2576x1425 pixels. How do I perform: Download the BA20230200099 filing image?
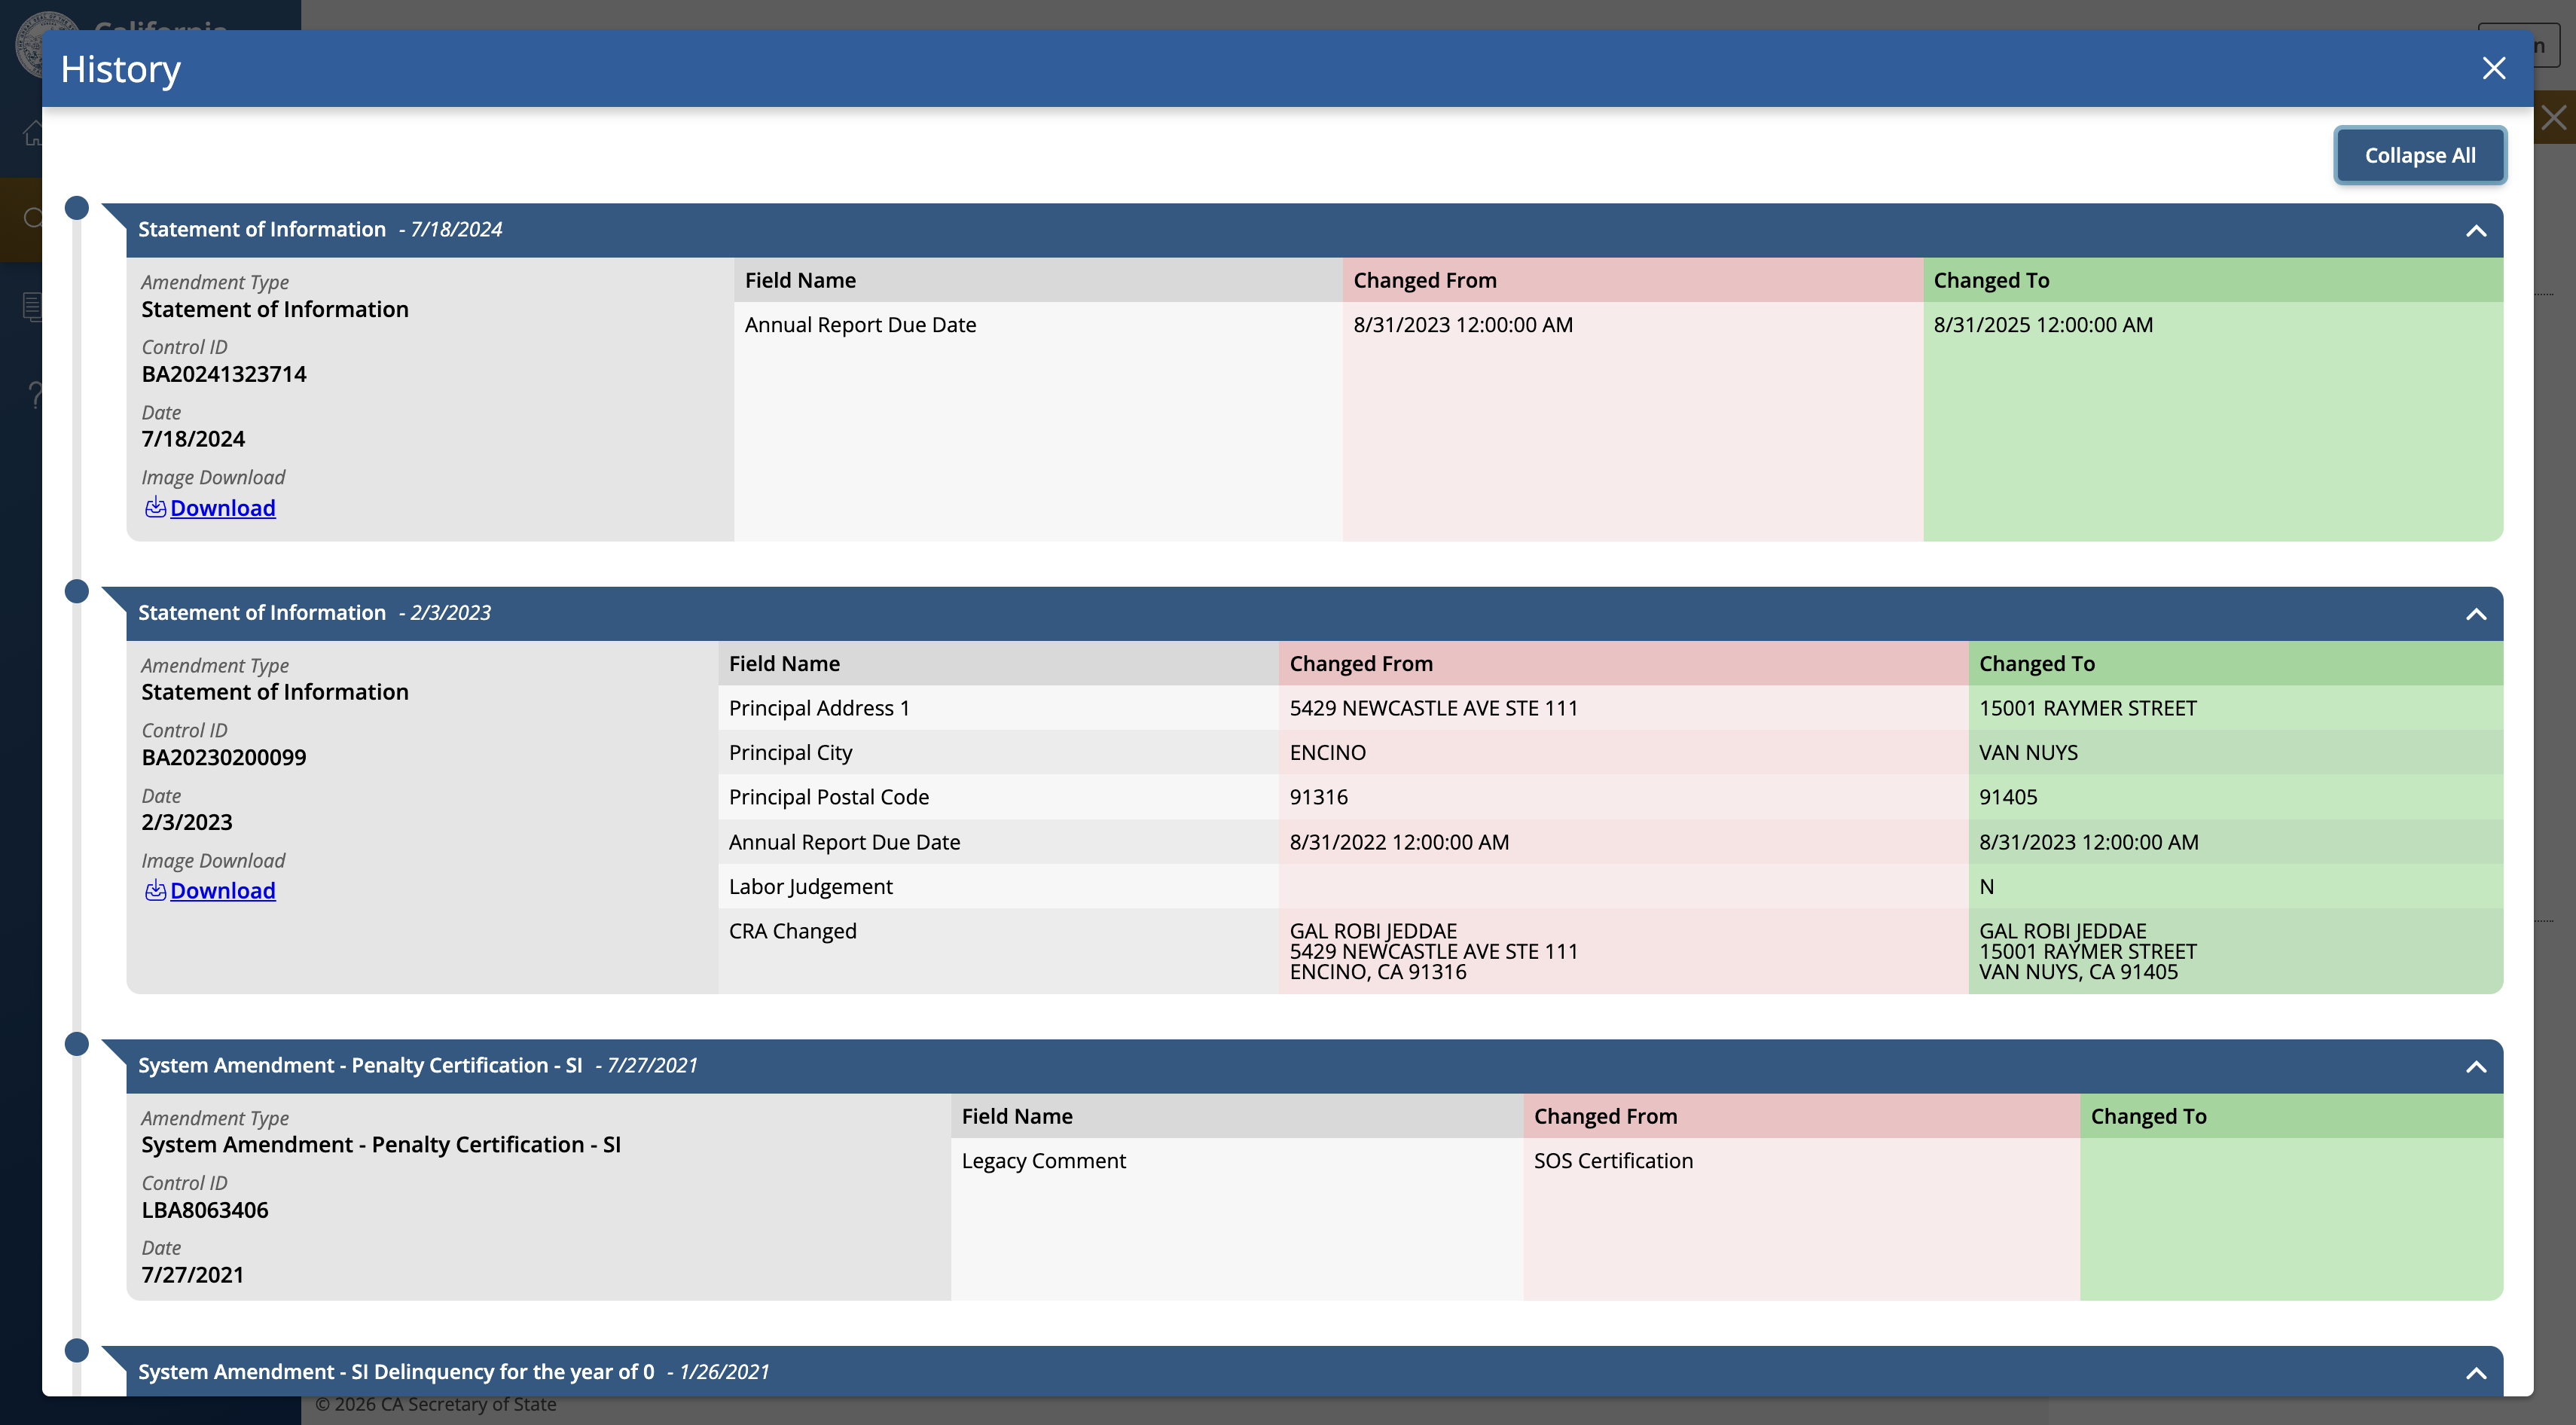coord(222,891)
